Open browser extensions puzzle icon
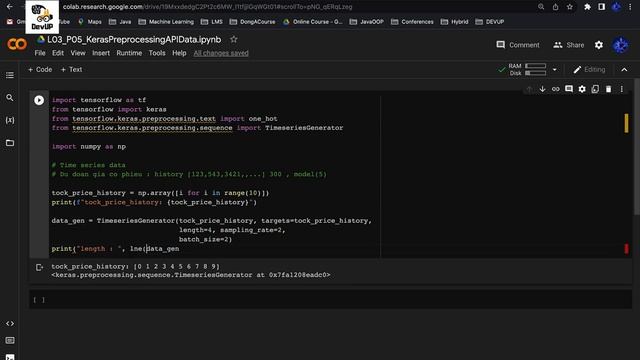This screenshot has width=640, height=360. pyautogui.click(x=587, y=7)
